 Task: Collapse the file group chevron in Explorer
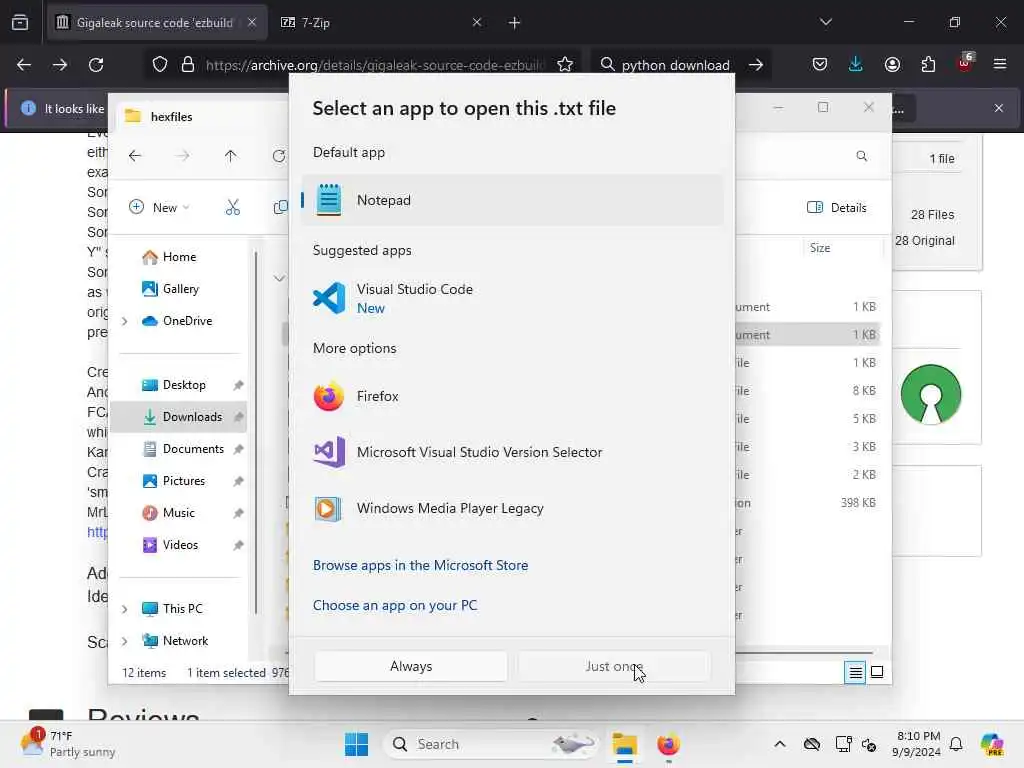click(x=279, y=278)
